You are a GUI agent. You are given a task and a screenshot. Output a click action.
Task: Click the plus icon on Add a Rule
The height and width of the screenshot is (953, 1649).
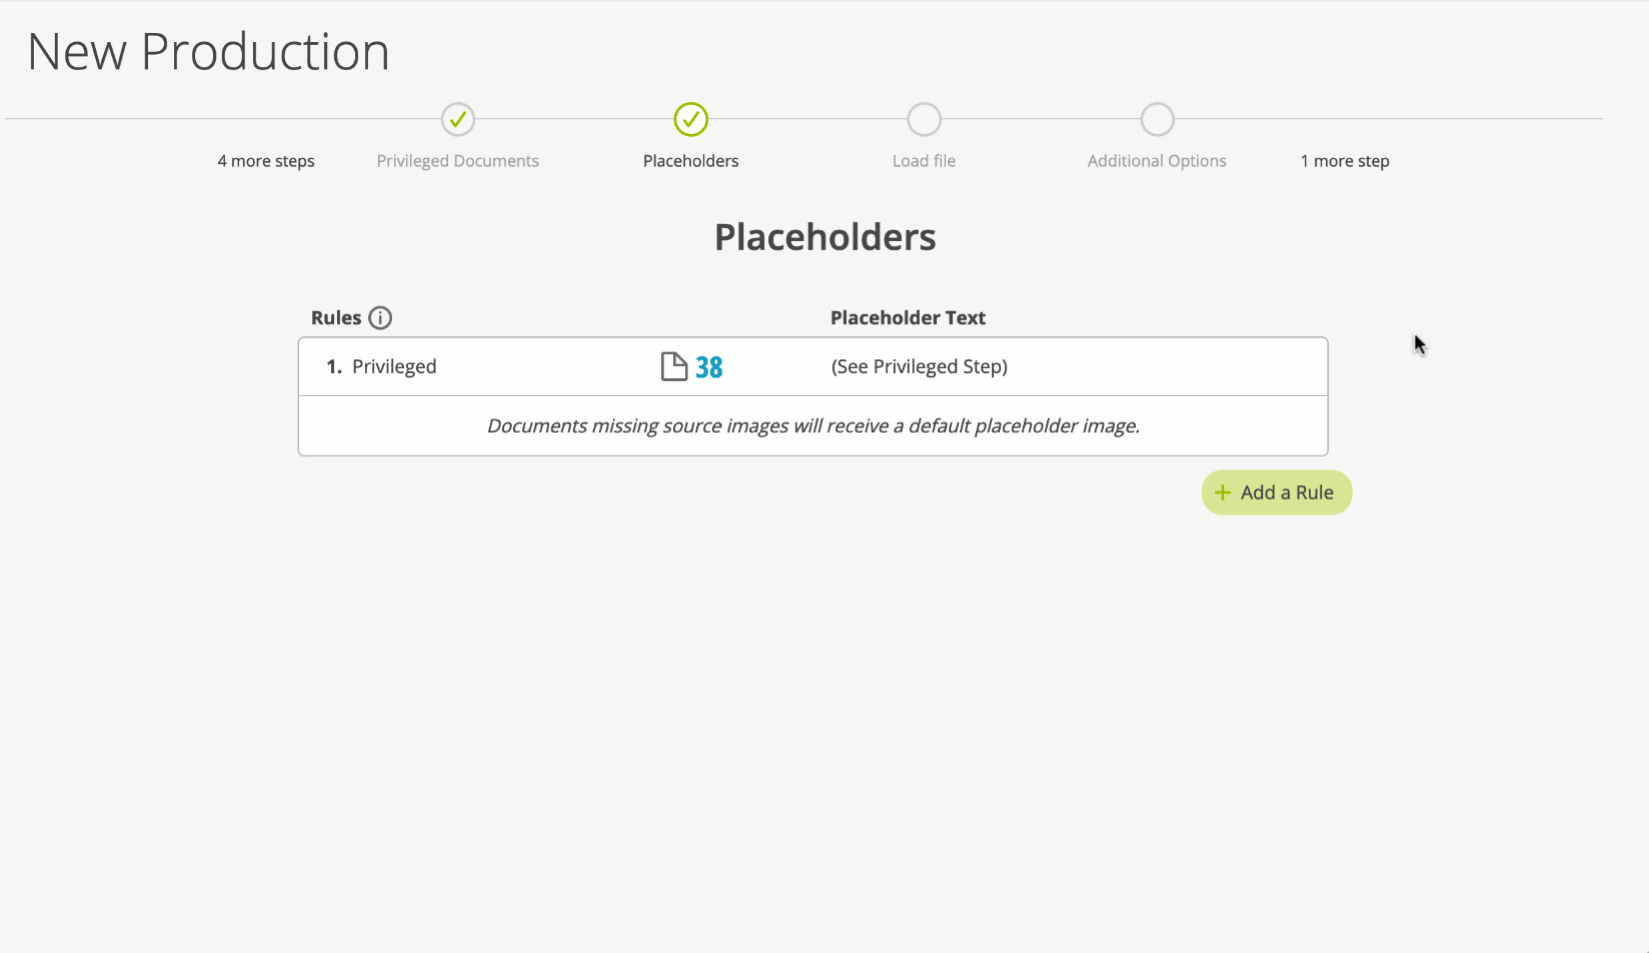click(x=1222, y=493)
